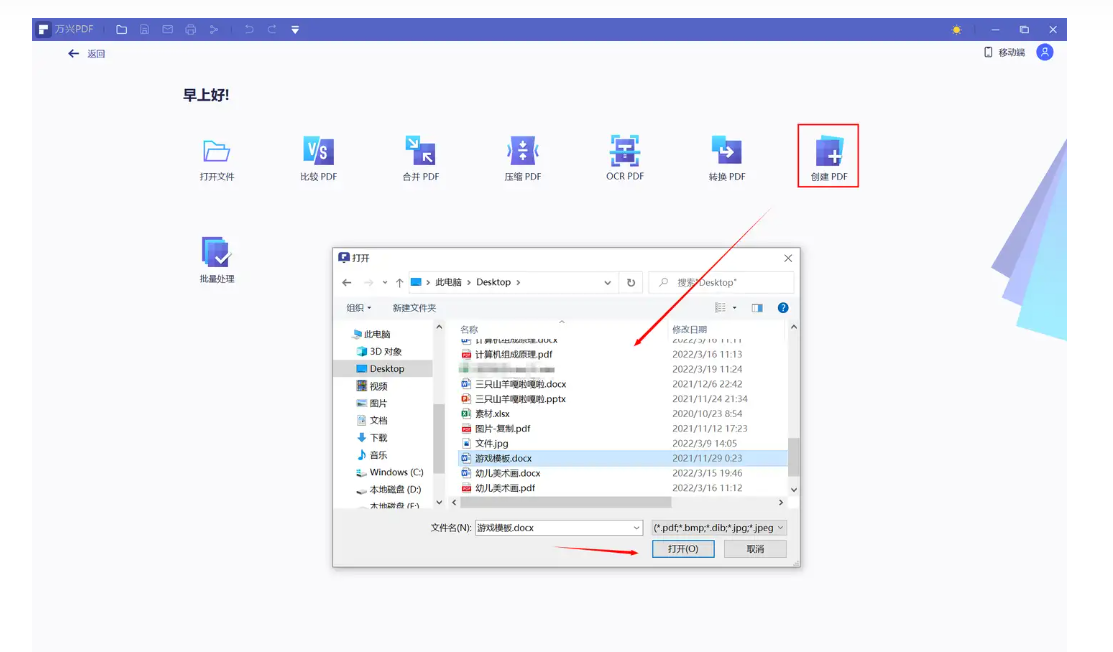Click the 打开(O) button to open file

683,548
